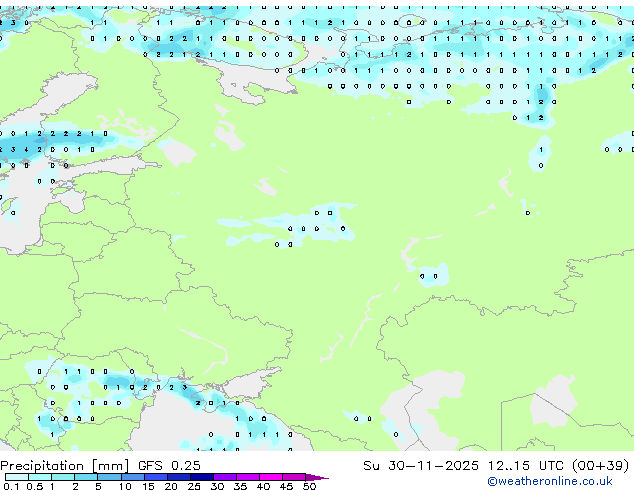Click the 40–45 mm magenta legend swatch
Screen dimensions: 634x490
point(271,477)
